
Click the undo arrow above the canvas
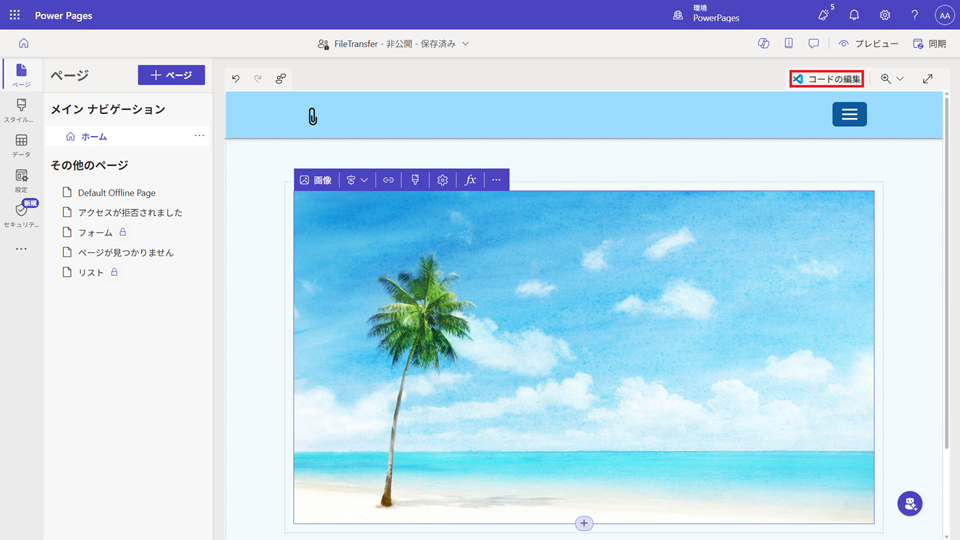click(x=236, y=78)
